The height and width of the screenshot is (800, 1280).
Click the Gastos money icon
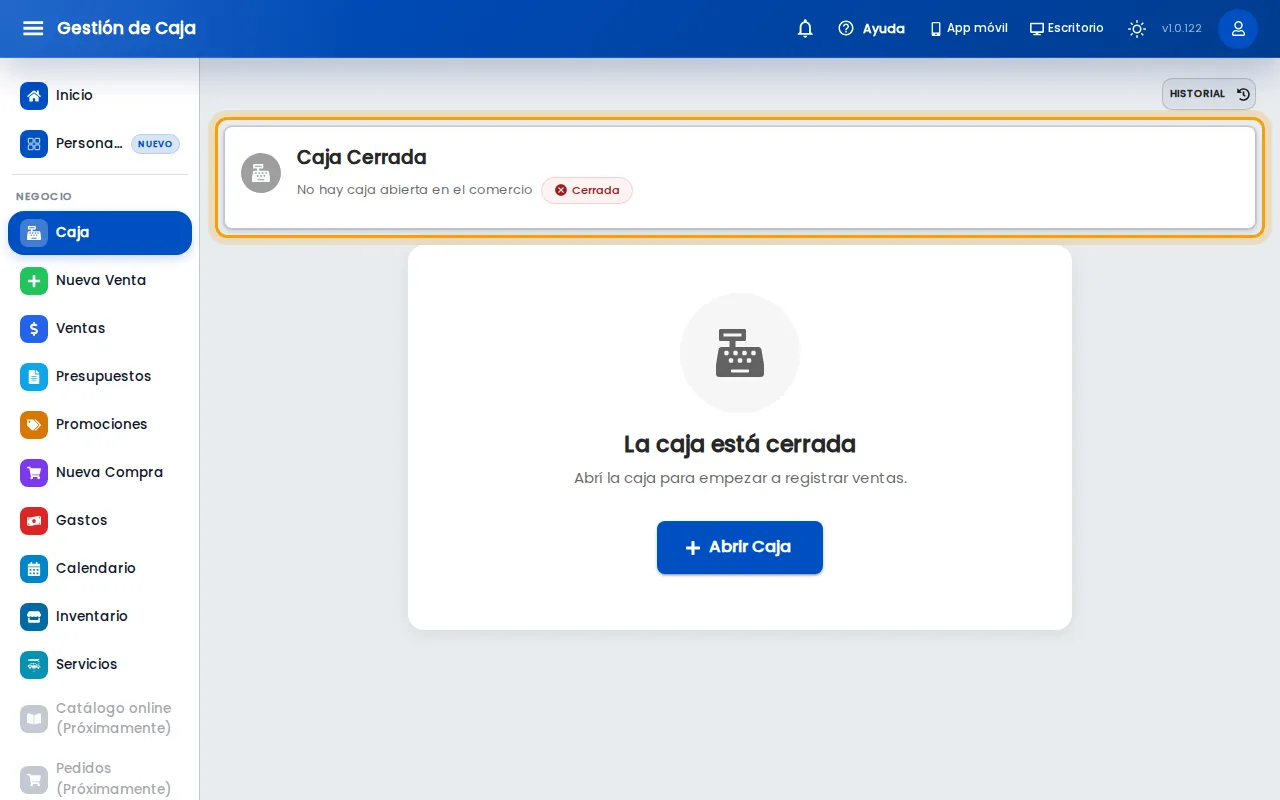coord(34,520)
